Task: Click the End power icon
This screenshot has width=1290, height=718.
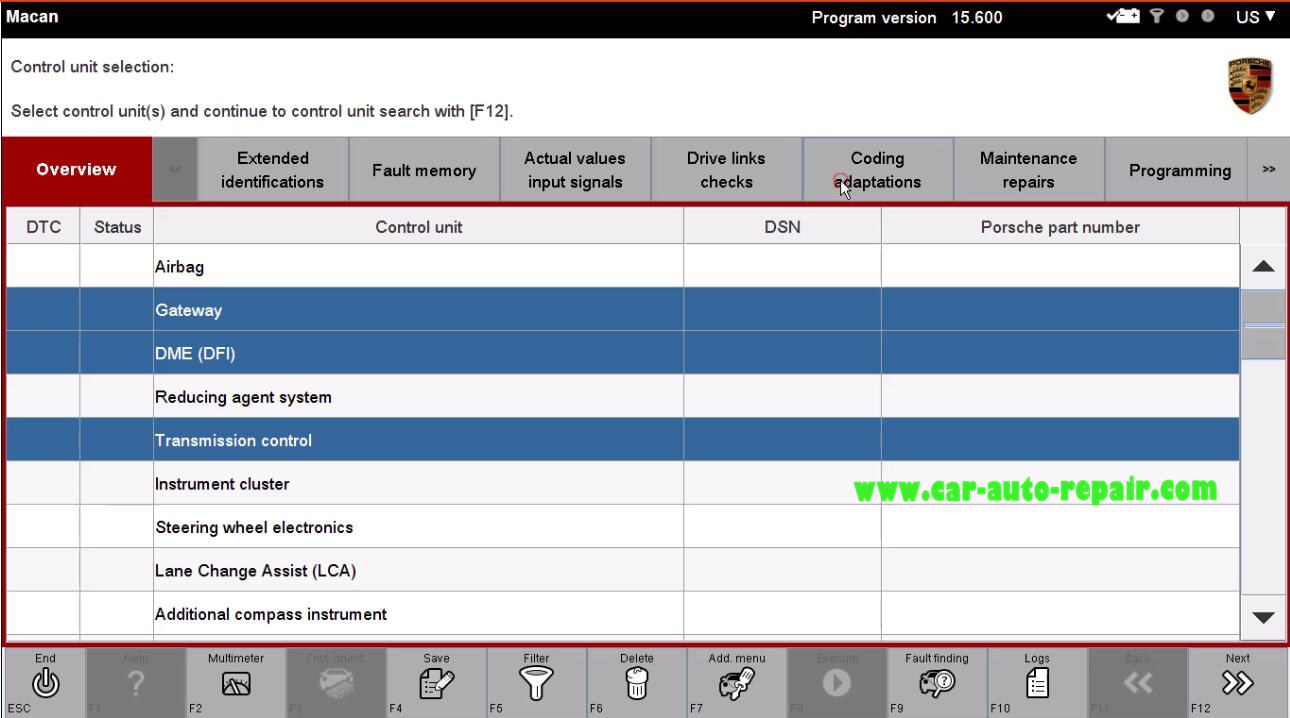Action: (x=45, y=682)
